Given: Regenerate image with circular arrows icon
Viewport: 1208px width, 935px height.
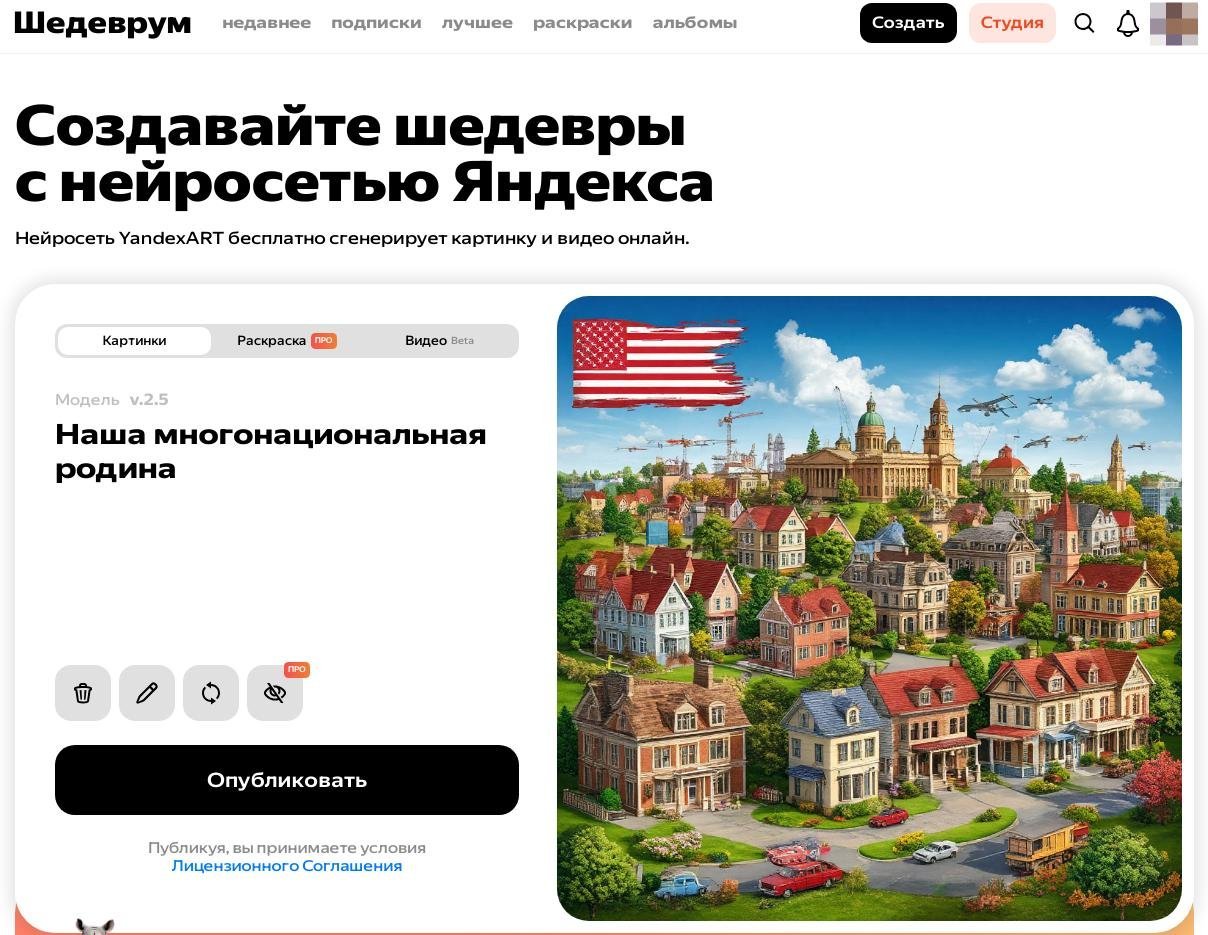Looking at the screenshot, I should (x=211, y=693).
